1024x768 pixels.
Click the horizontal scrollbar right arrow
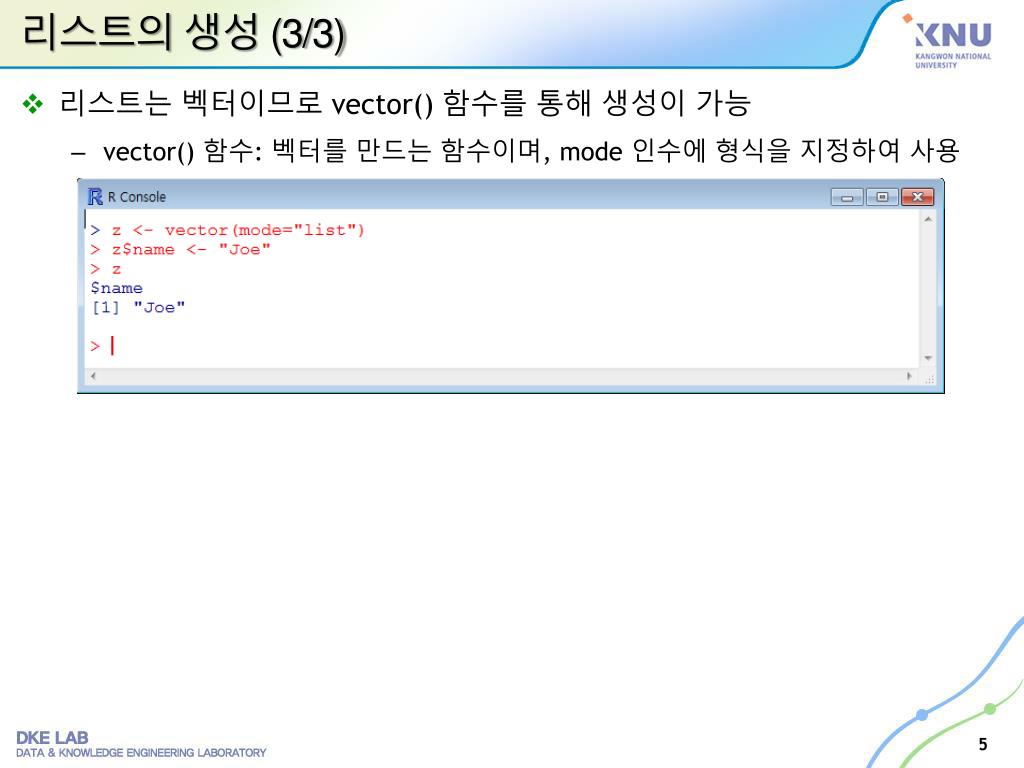908,376
